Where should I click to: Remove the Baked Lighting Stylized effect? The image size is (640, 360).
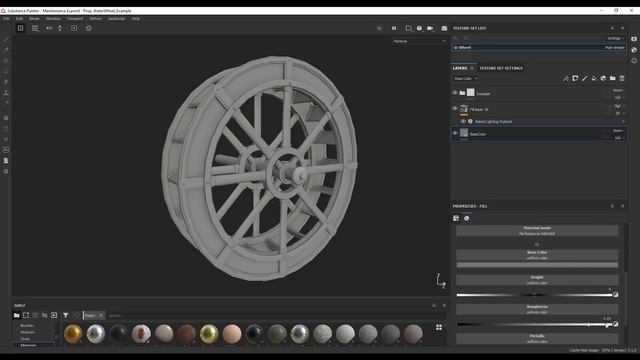coord(622,121)
